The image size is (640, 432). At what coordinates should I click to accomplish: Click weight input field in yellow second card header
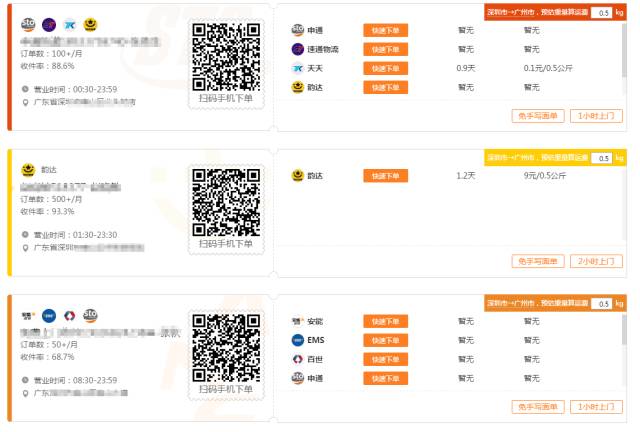click(x=602, y=158)
